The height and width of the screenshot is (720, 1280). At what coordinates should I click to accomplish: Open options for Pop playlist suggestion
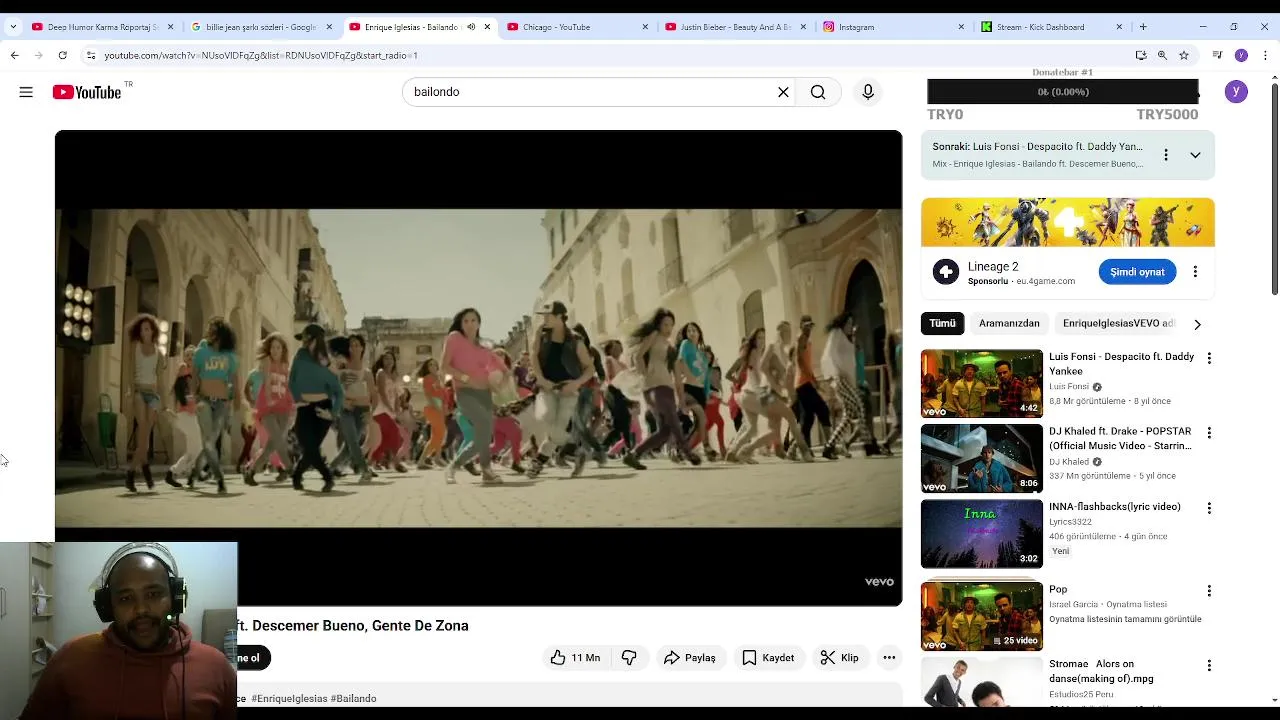(1209, 591)
